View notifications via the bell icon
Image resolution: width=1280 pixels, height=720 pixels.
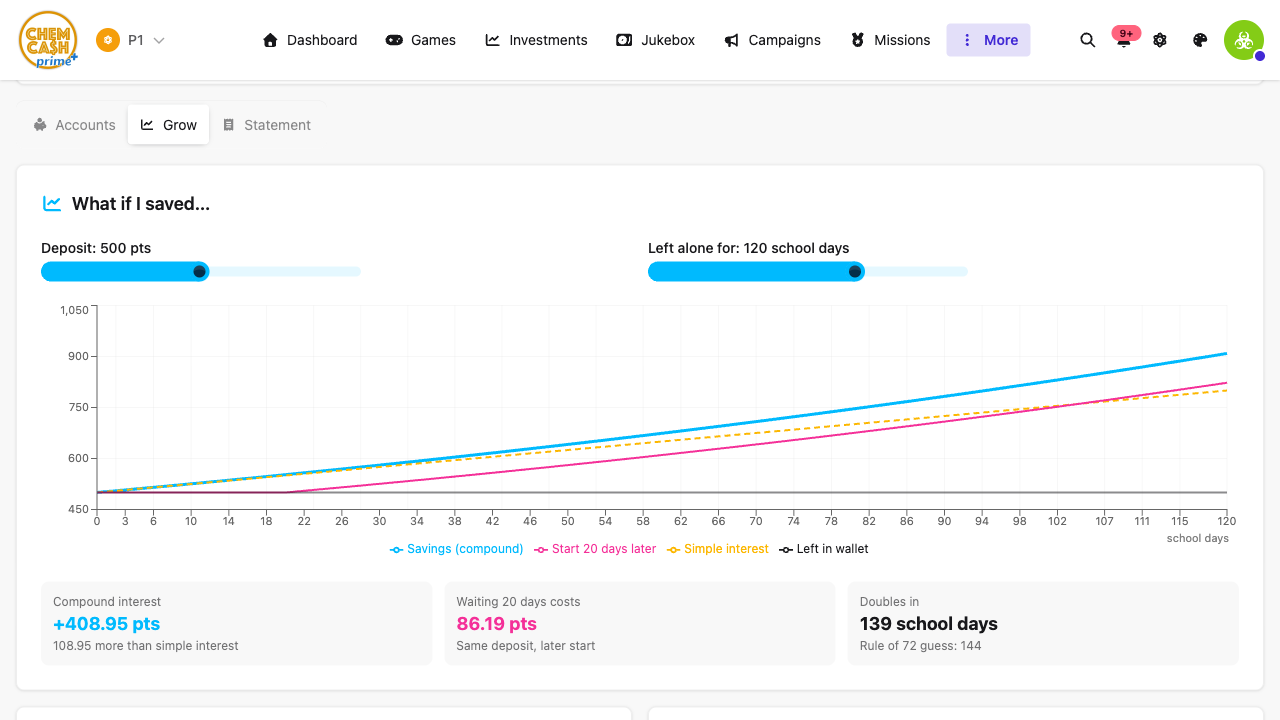click(1124, 40)
